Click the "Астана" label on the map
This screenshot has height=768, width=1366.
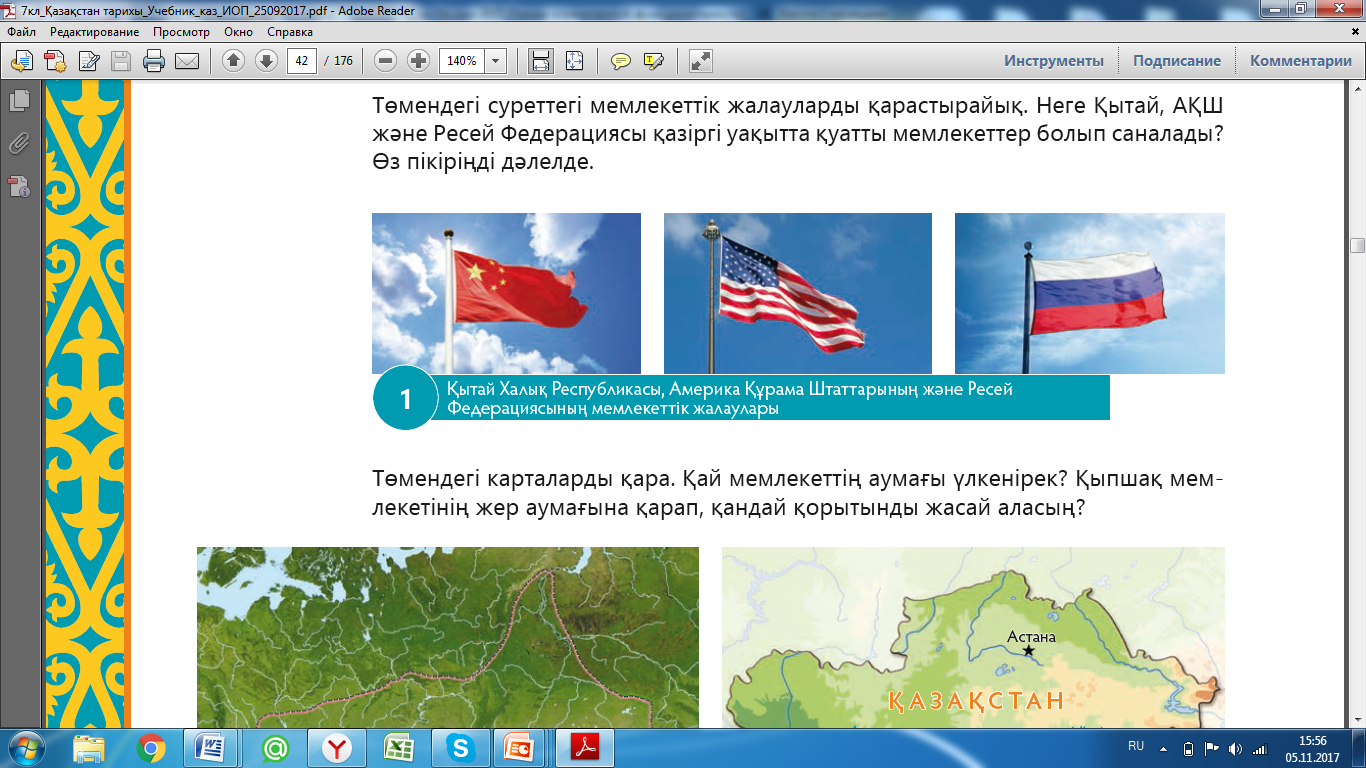pos(1031,636)
